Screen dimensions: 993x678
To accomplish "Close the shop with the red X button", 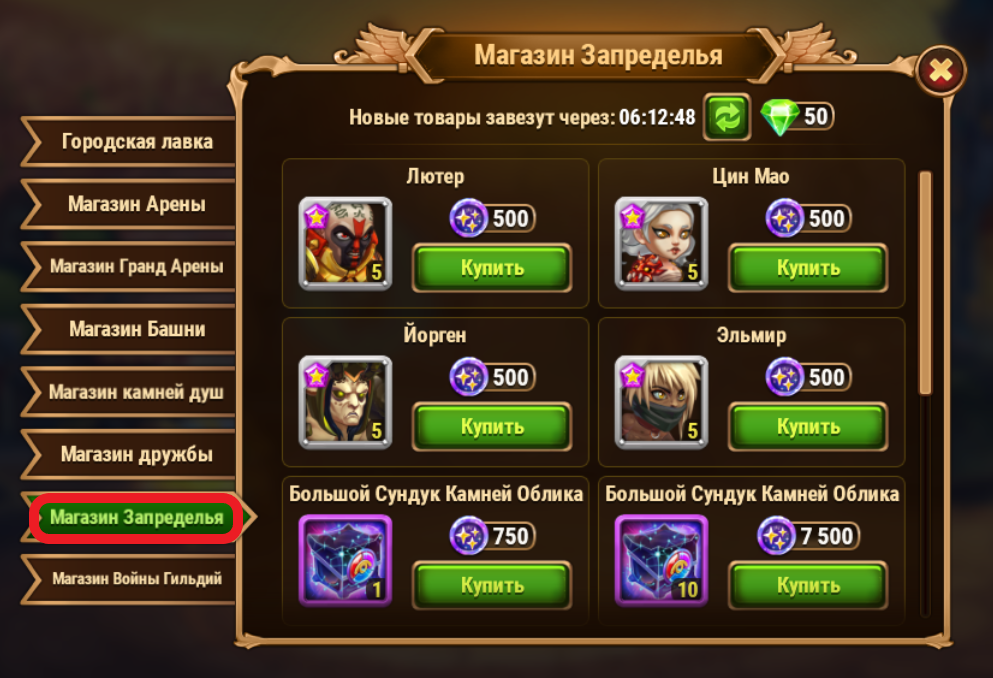I will [941, 70].
